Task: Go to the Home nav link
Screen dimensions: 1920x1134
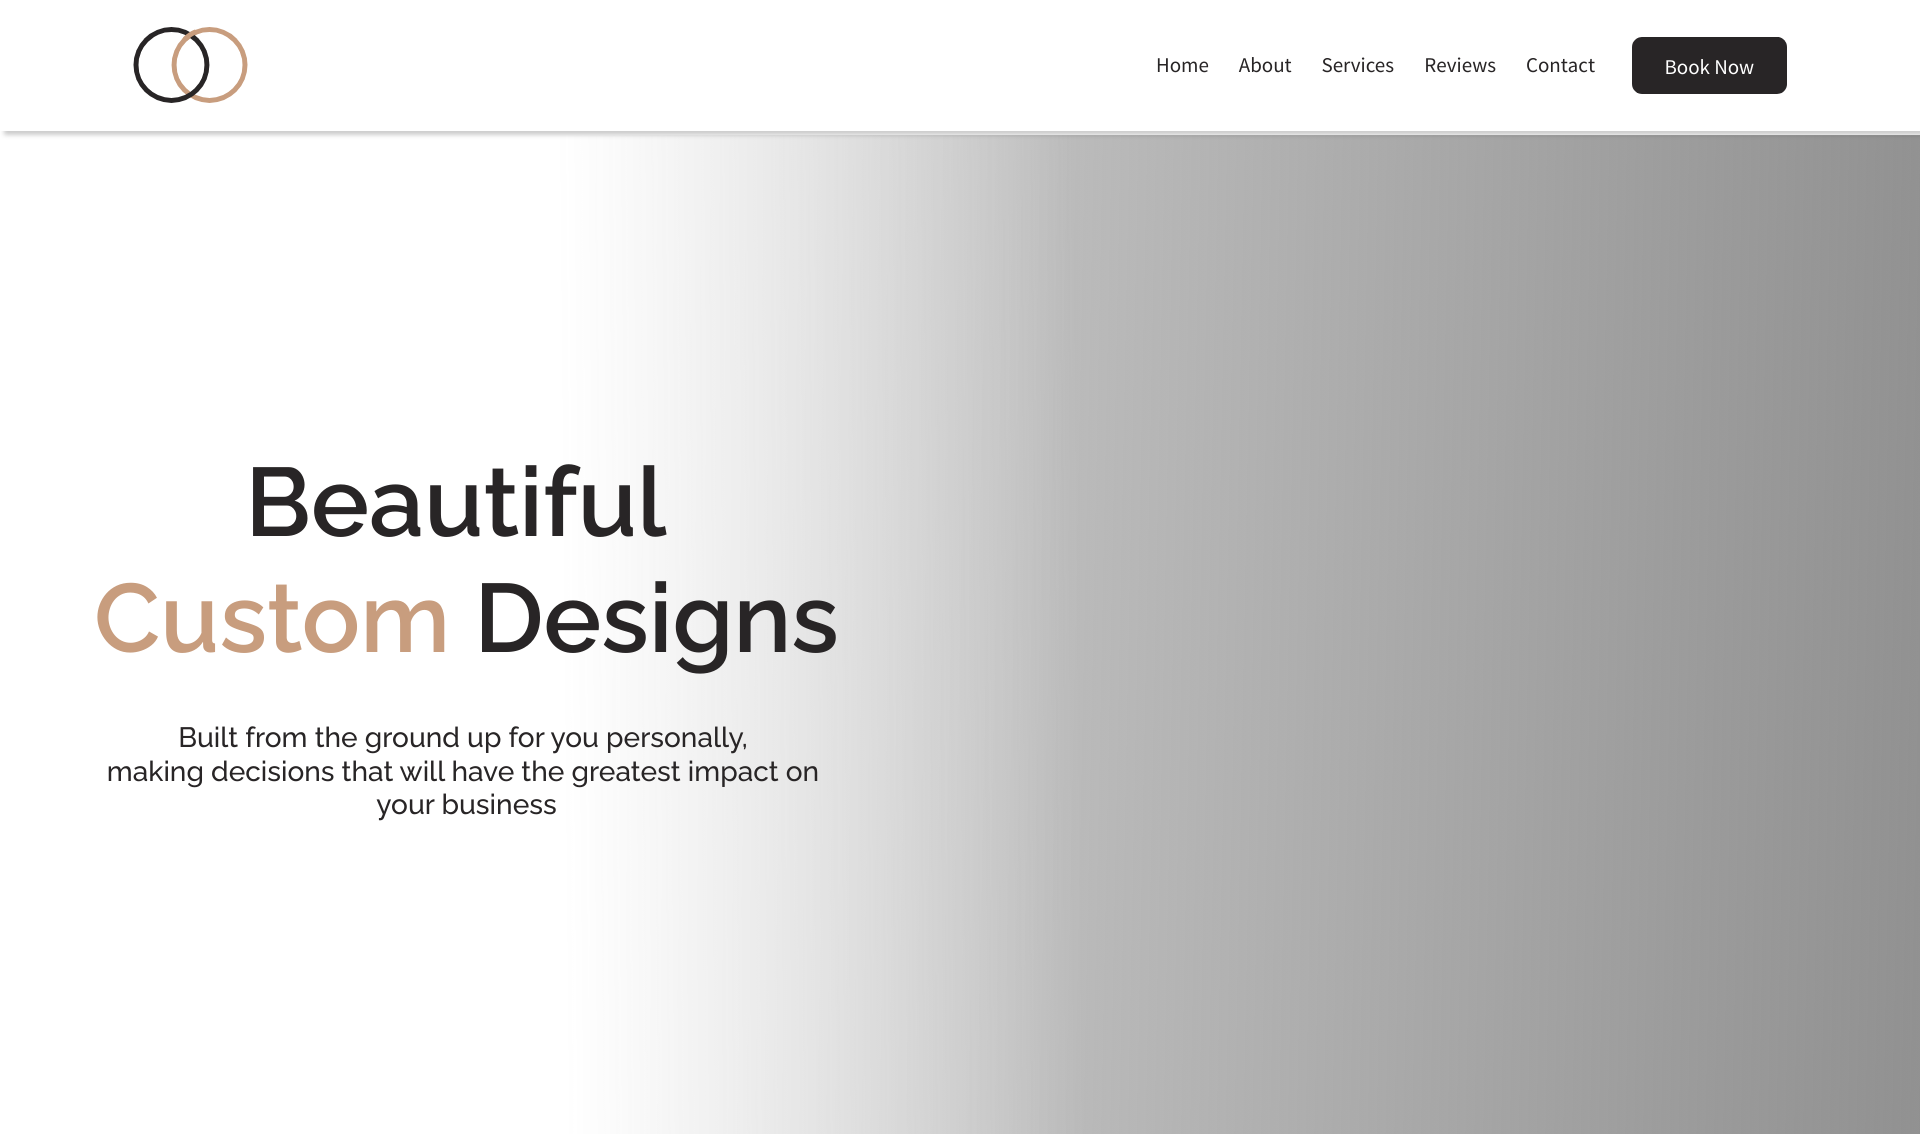Action: [1182, 65]
